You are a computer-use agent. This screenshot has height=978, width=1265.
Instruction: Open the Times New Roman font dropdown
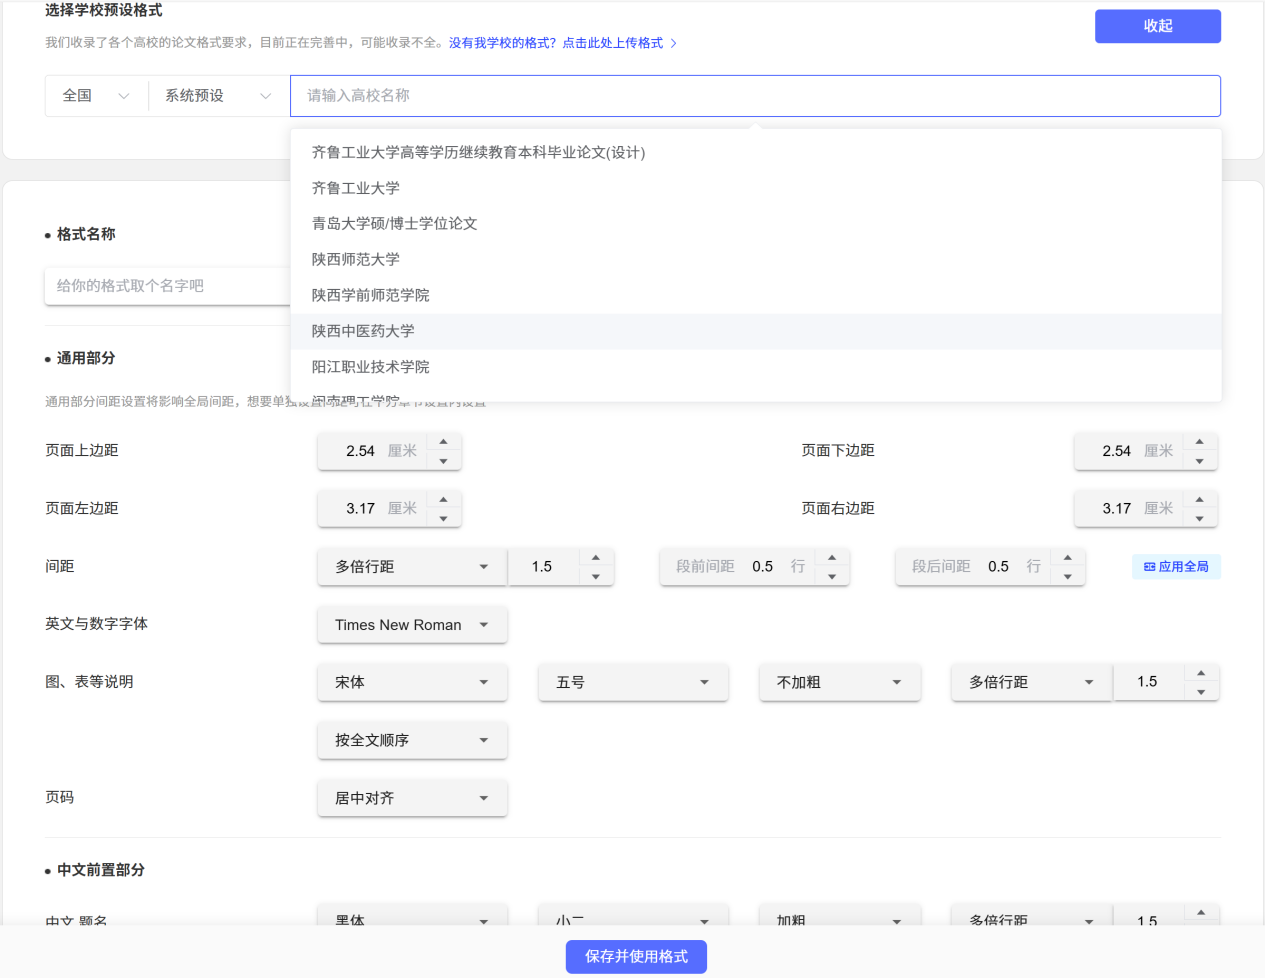[412, 625]
